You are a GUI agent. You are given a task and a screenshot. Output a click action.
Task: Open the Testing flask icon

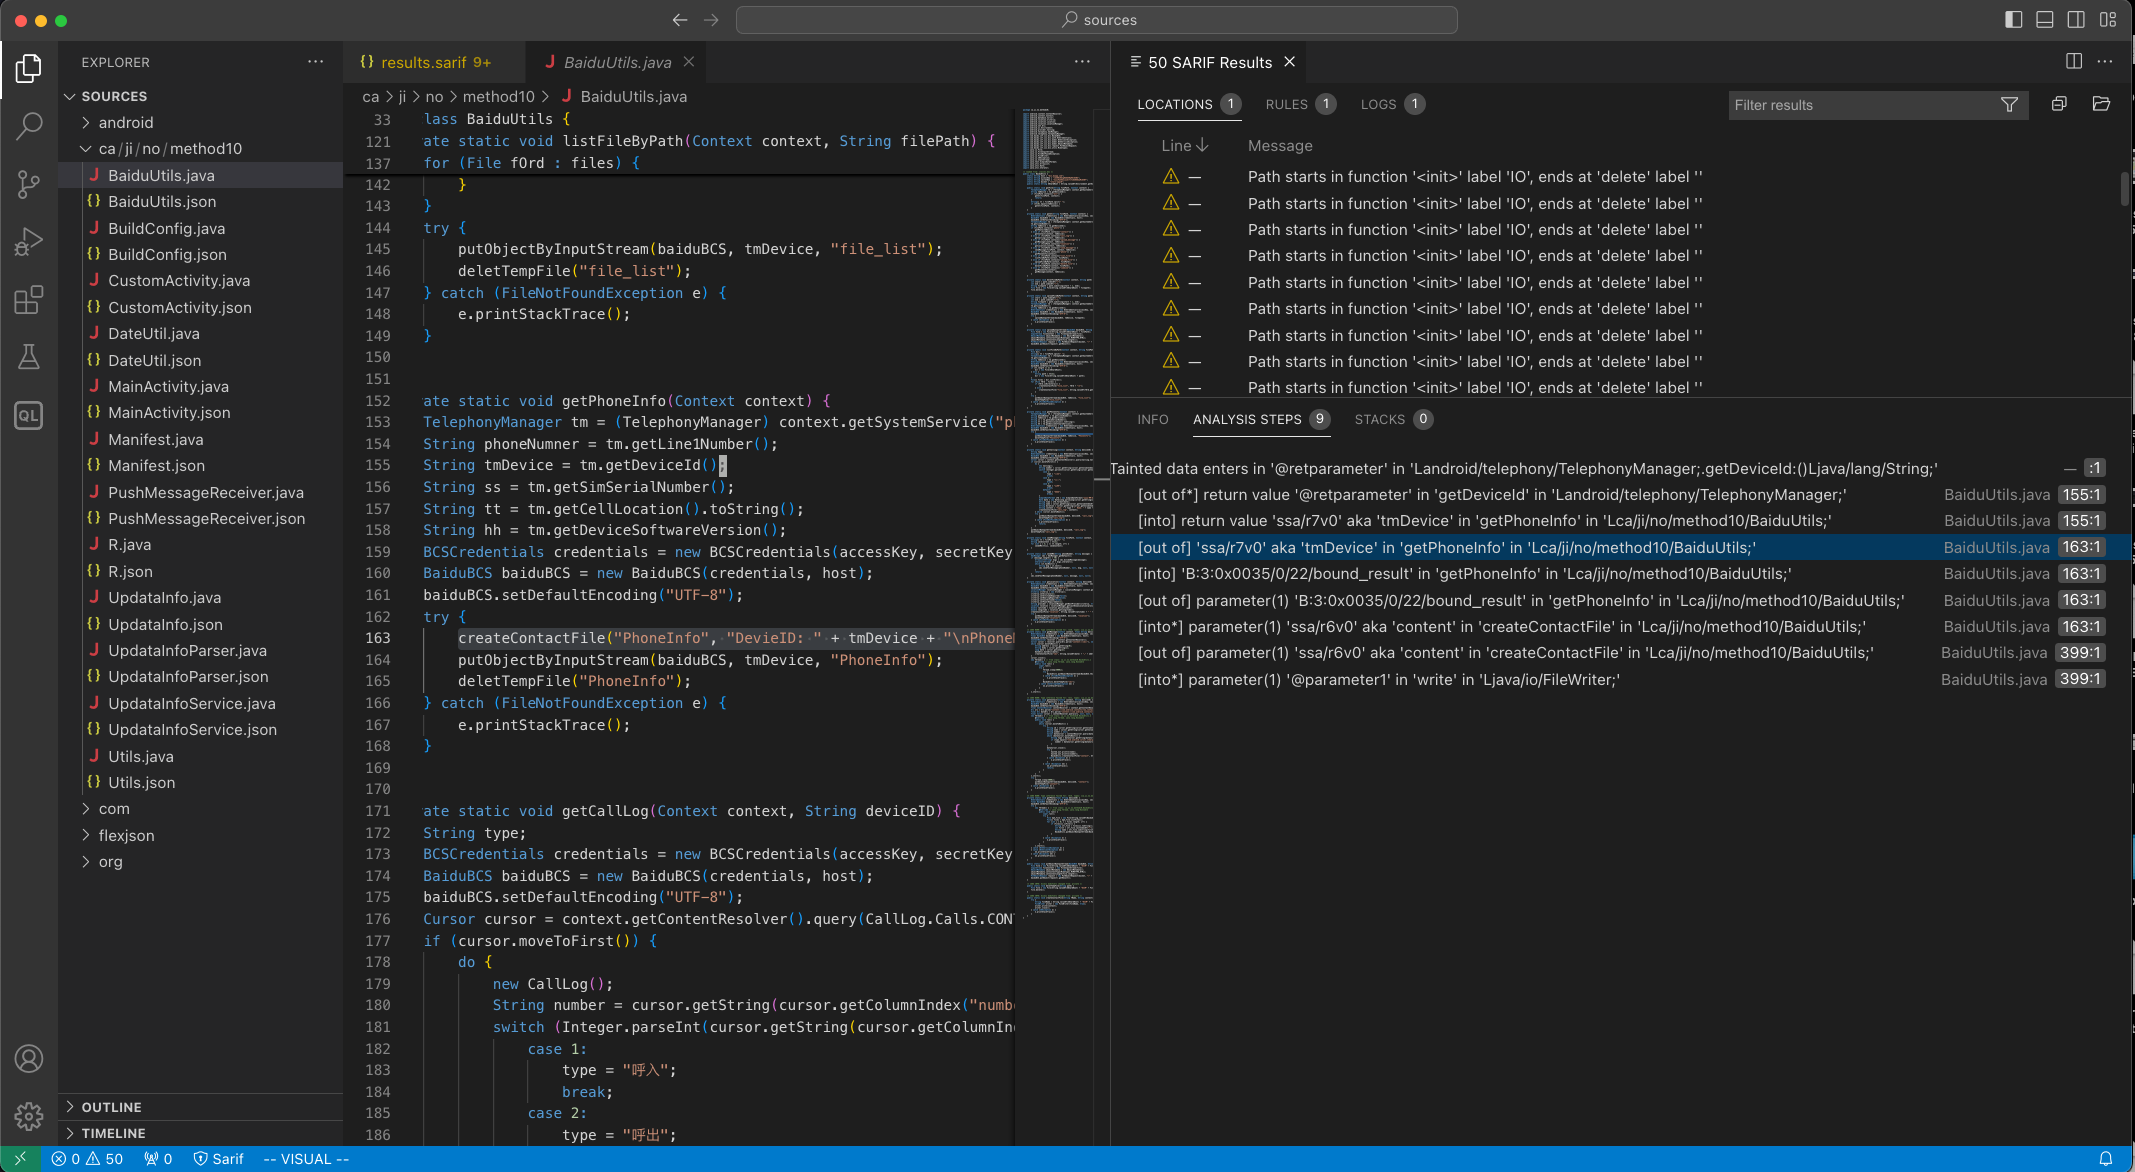click(x=29, y=357)
